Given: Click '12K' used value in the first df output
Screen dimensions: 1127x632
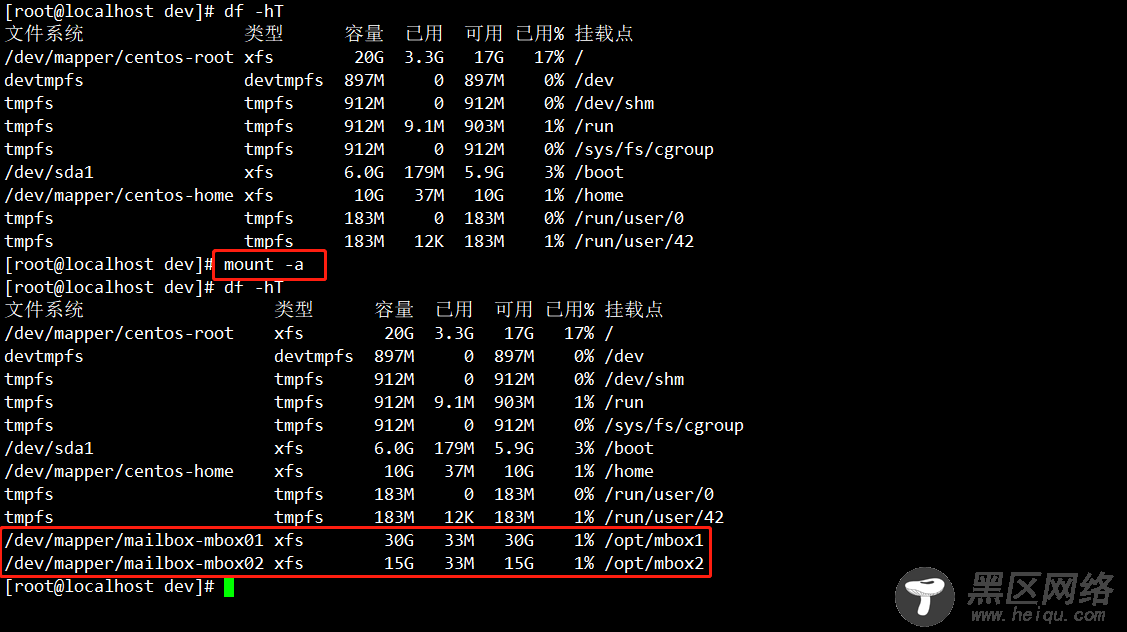Looking at the screenshot, I should 429,242.
